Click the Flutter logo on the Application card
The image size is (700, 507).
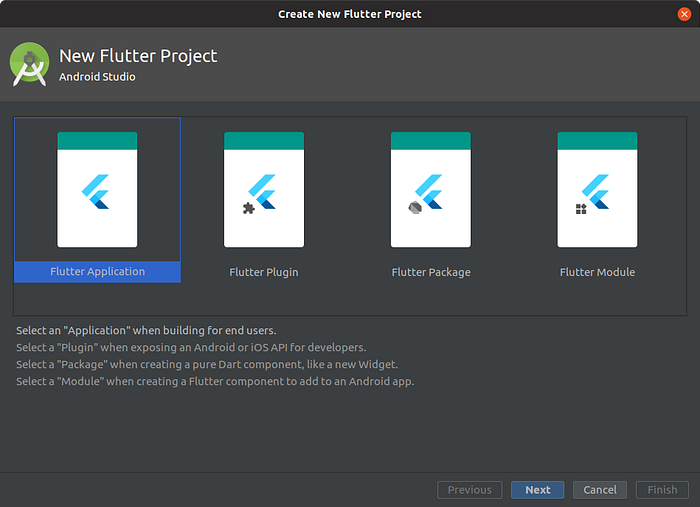coord(96,191)
